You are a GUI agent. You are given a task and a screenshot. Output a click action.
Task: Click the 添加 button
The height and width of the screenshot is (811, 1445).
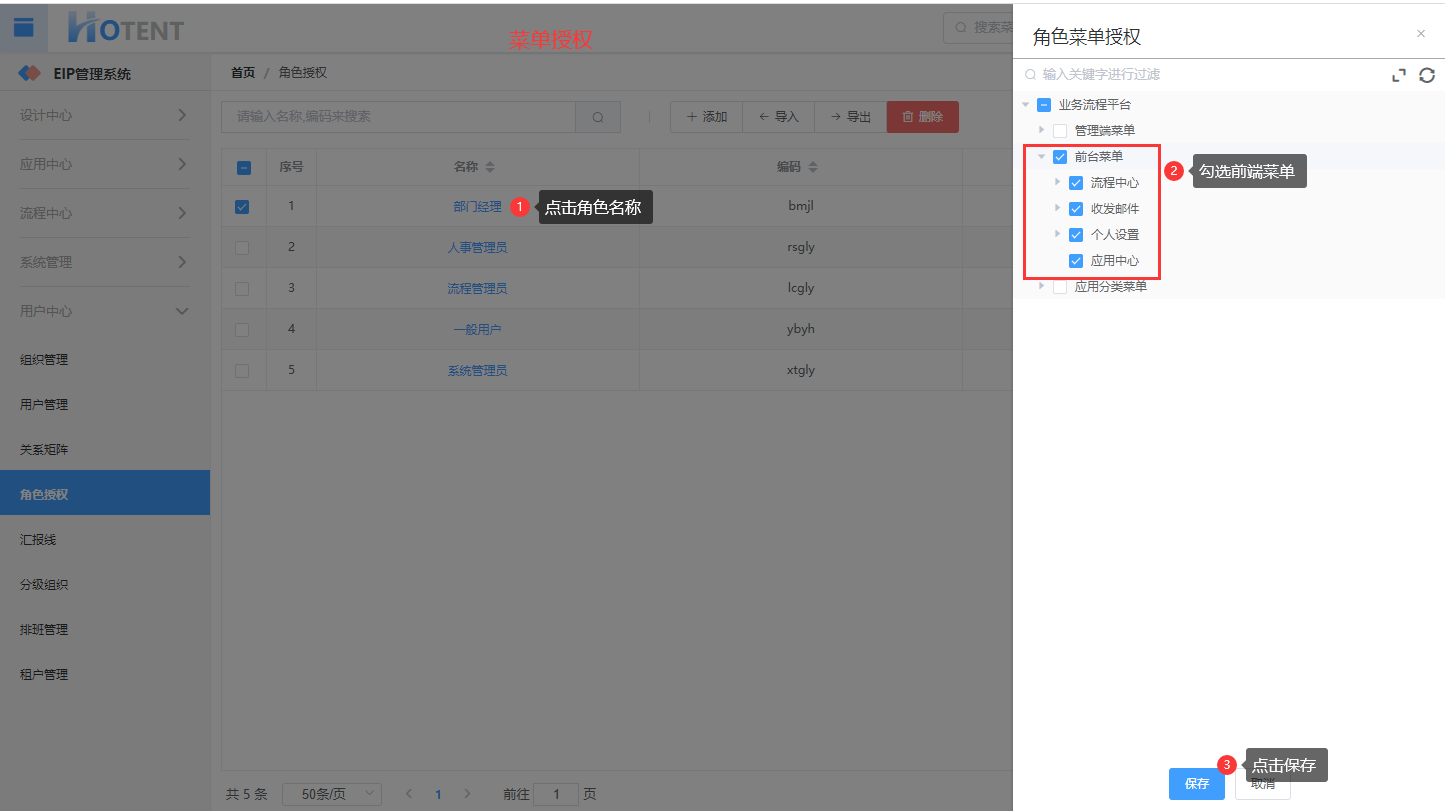pos(706,117)
